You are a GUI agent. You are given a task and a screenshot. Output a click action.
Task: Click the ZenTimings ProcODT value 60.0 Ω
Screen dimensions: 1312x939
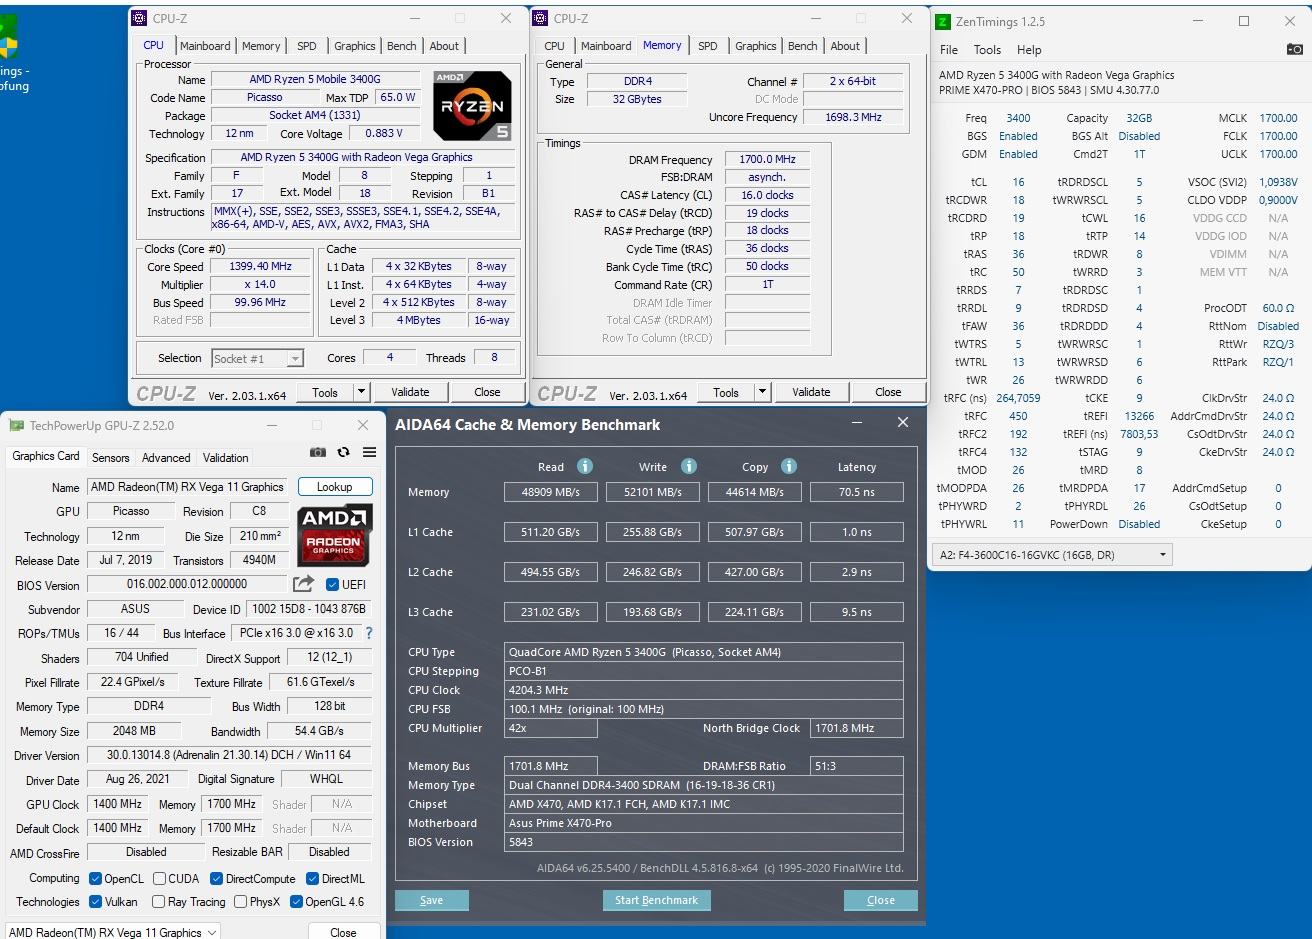[1278, 308]
